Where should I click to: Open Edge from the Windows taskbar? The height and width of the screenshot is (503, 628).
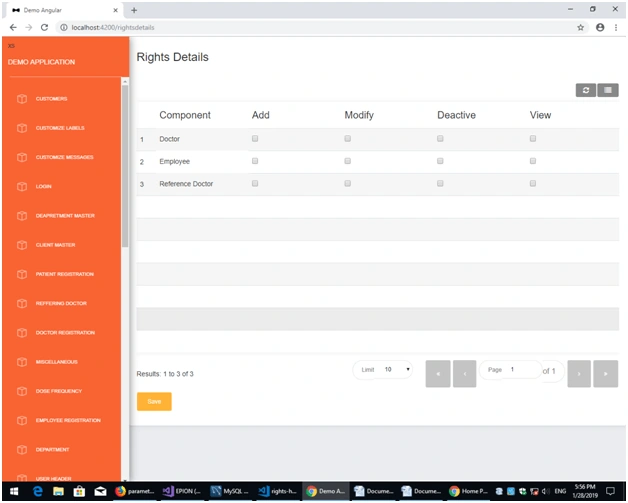coord(38,491)
